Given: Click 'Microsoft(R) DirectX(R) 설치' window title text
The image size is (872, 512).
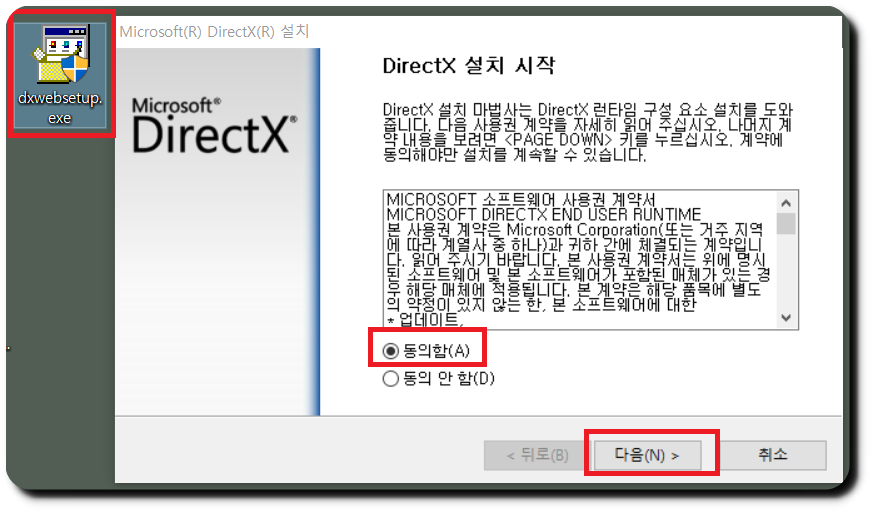Looking at the screenshot, I should click(214, 31).
